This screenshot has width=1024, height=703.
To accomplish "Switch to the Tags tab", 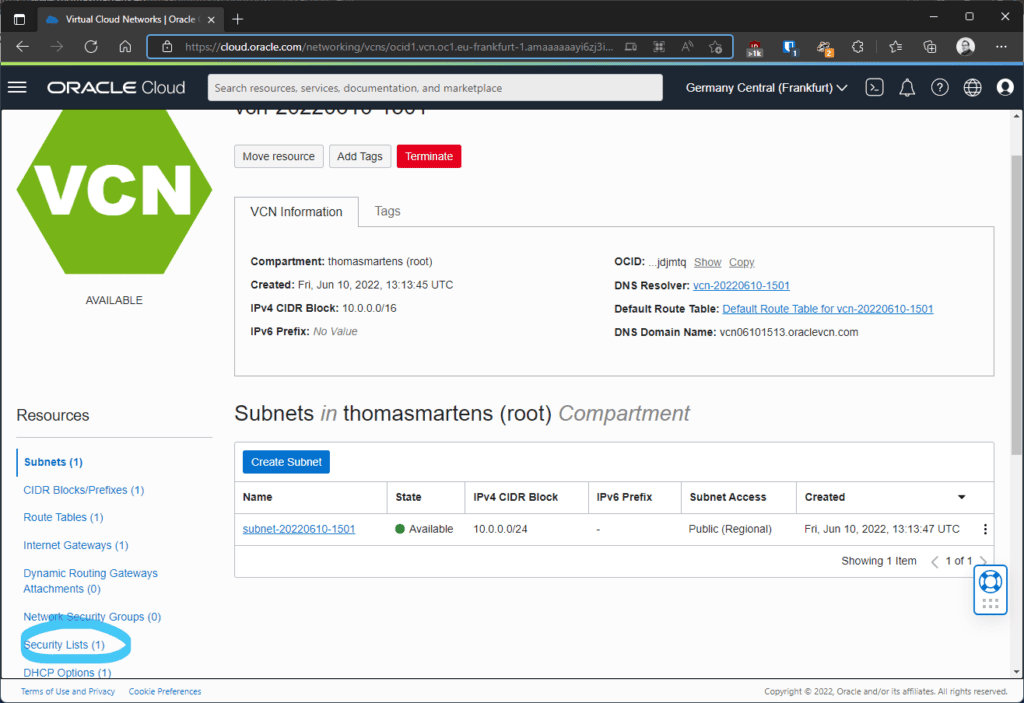I will 387,211.
